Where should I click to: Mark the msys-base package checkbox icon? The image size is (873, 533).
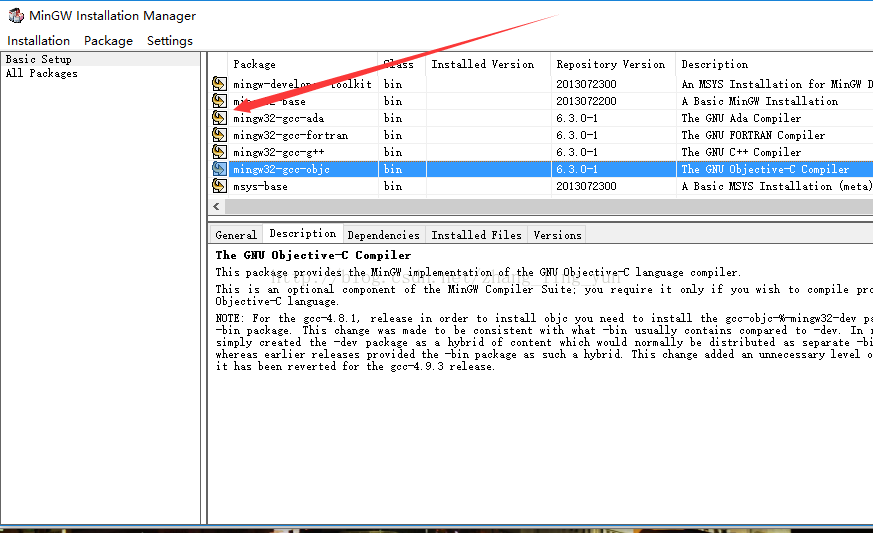219,185
